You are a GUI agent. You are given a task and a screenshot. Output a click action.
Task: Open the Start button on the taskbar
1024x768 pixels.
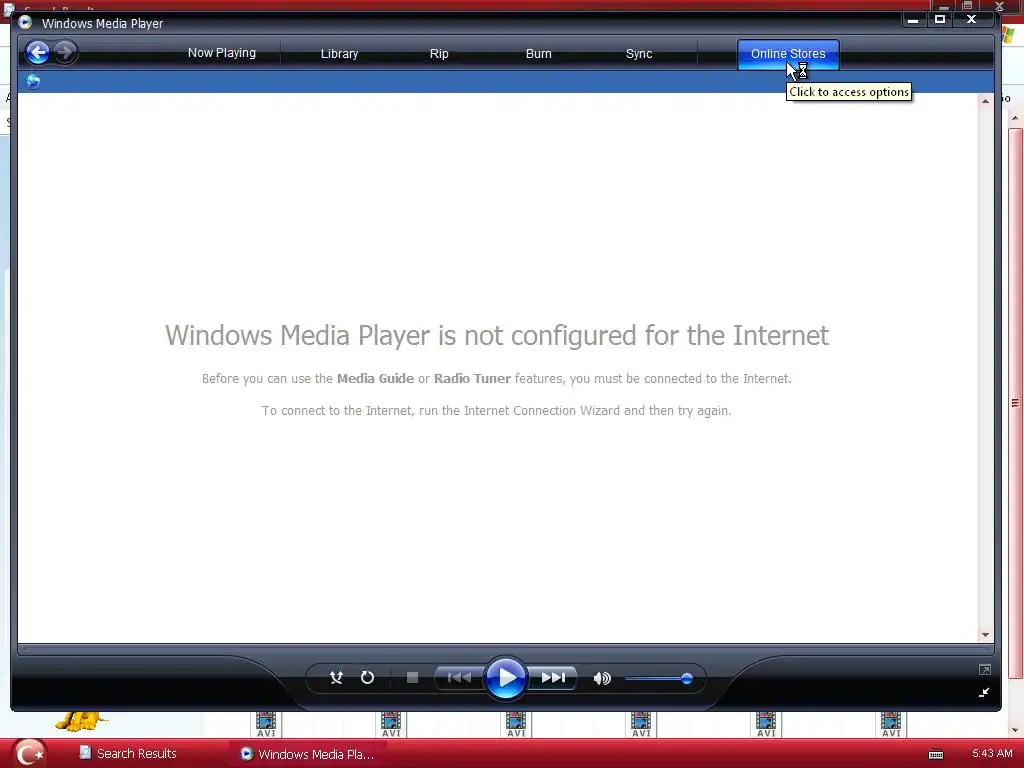(29, 754)
